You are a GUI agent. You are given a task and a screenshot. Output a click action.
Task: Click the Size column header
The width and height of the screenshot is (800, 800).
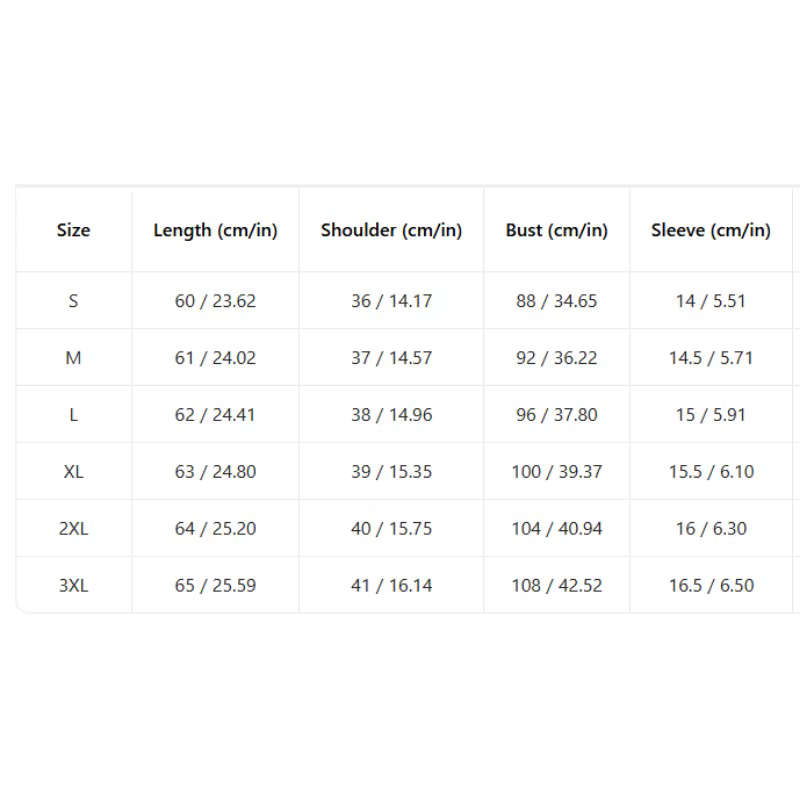click(x=73, y=230)
